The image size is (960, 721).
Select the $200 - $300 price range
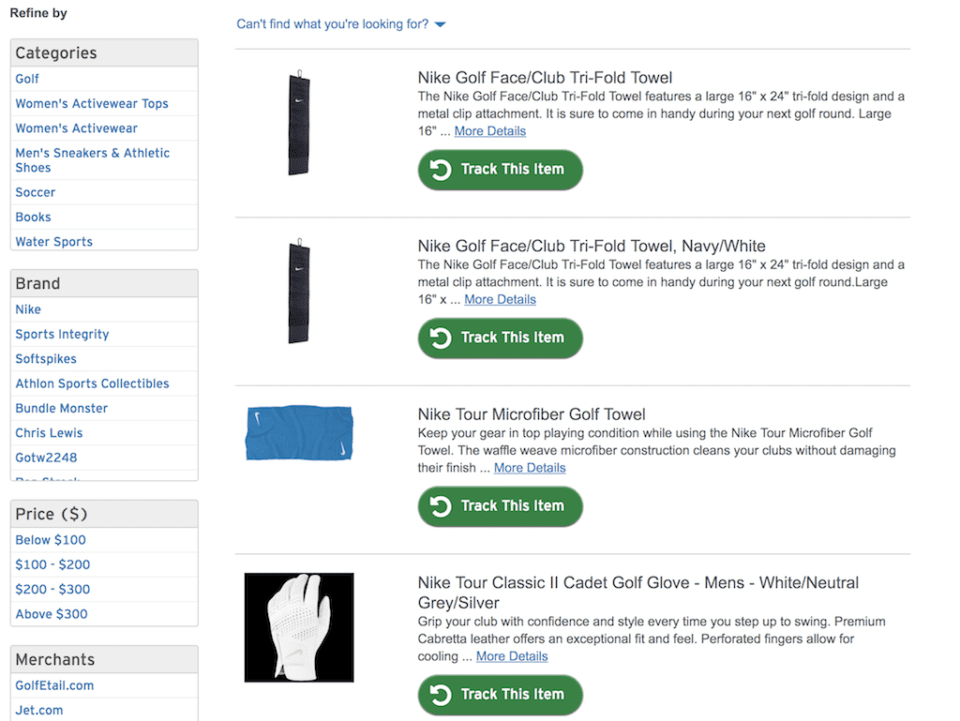tap(53, 589)
